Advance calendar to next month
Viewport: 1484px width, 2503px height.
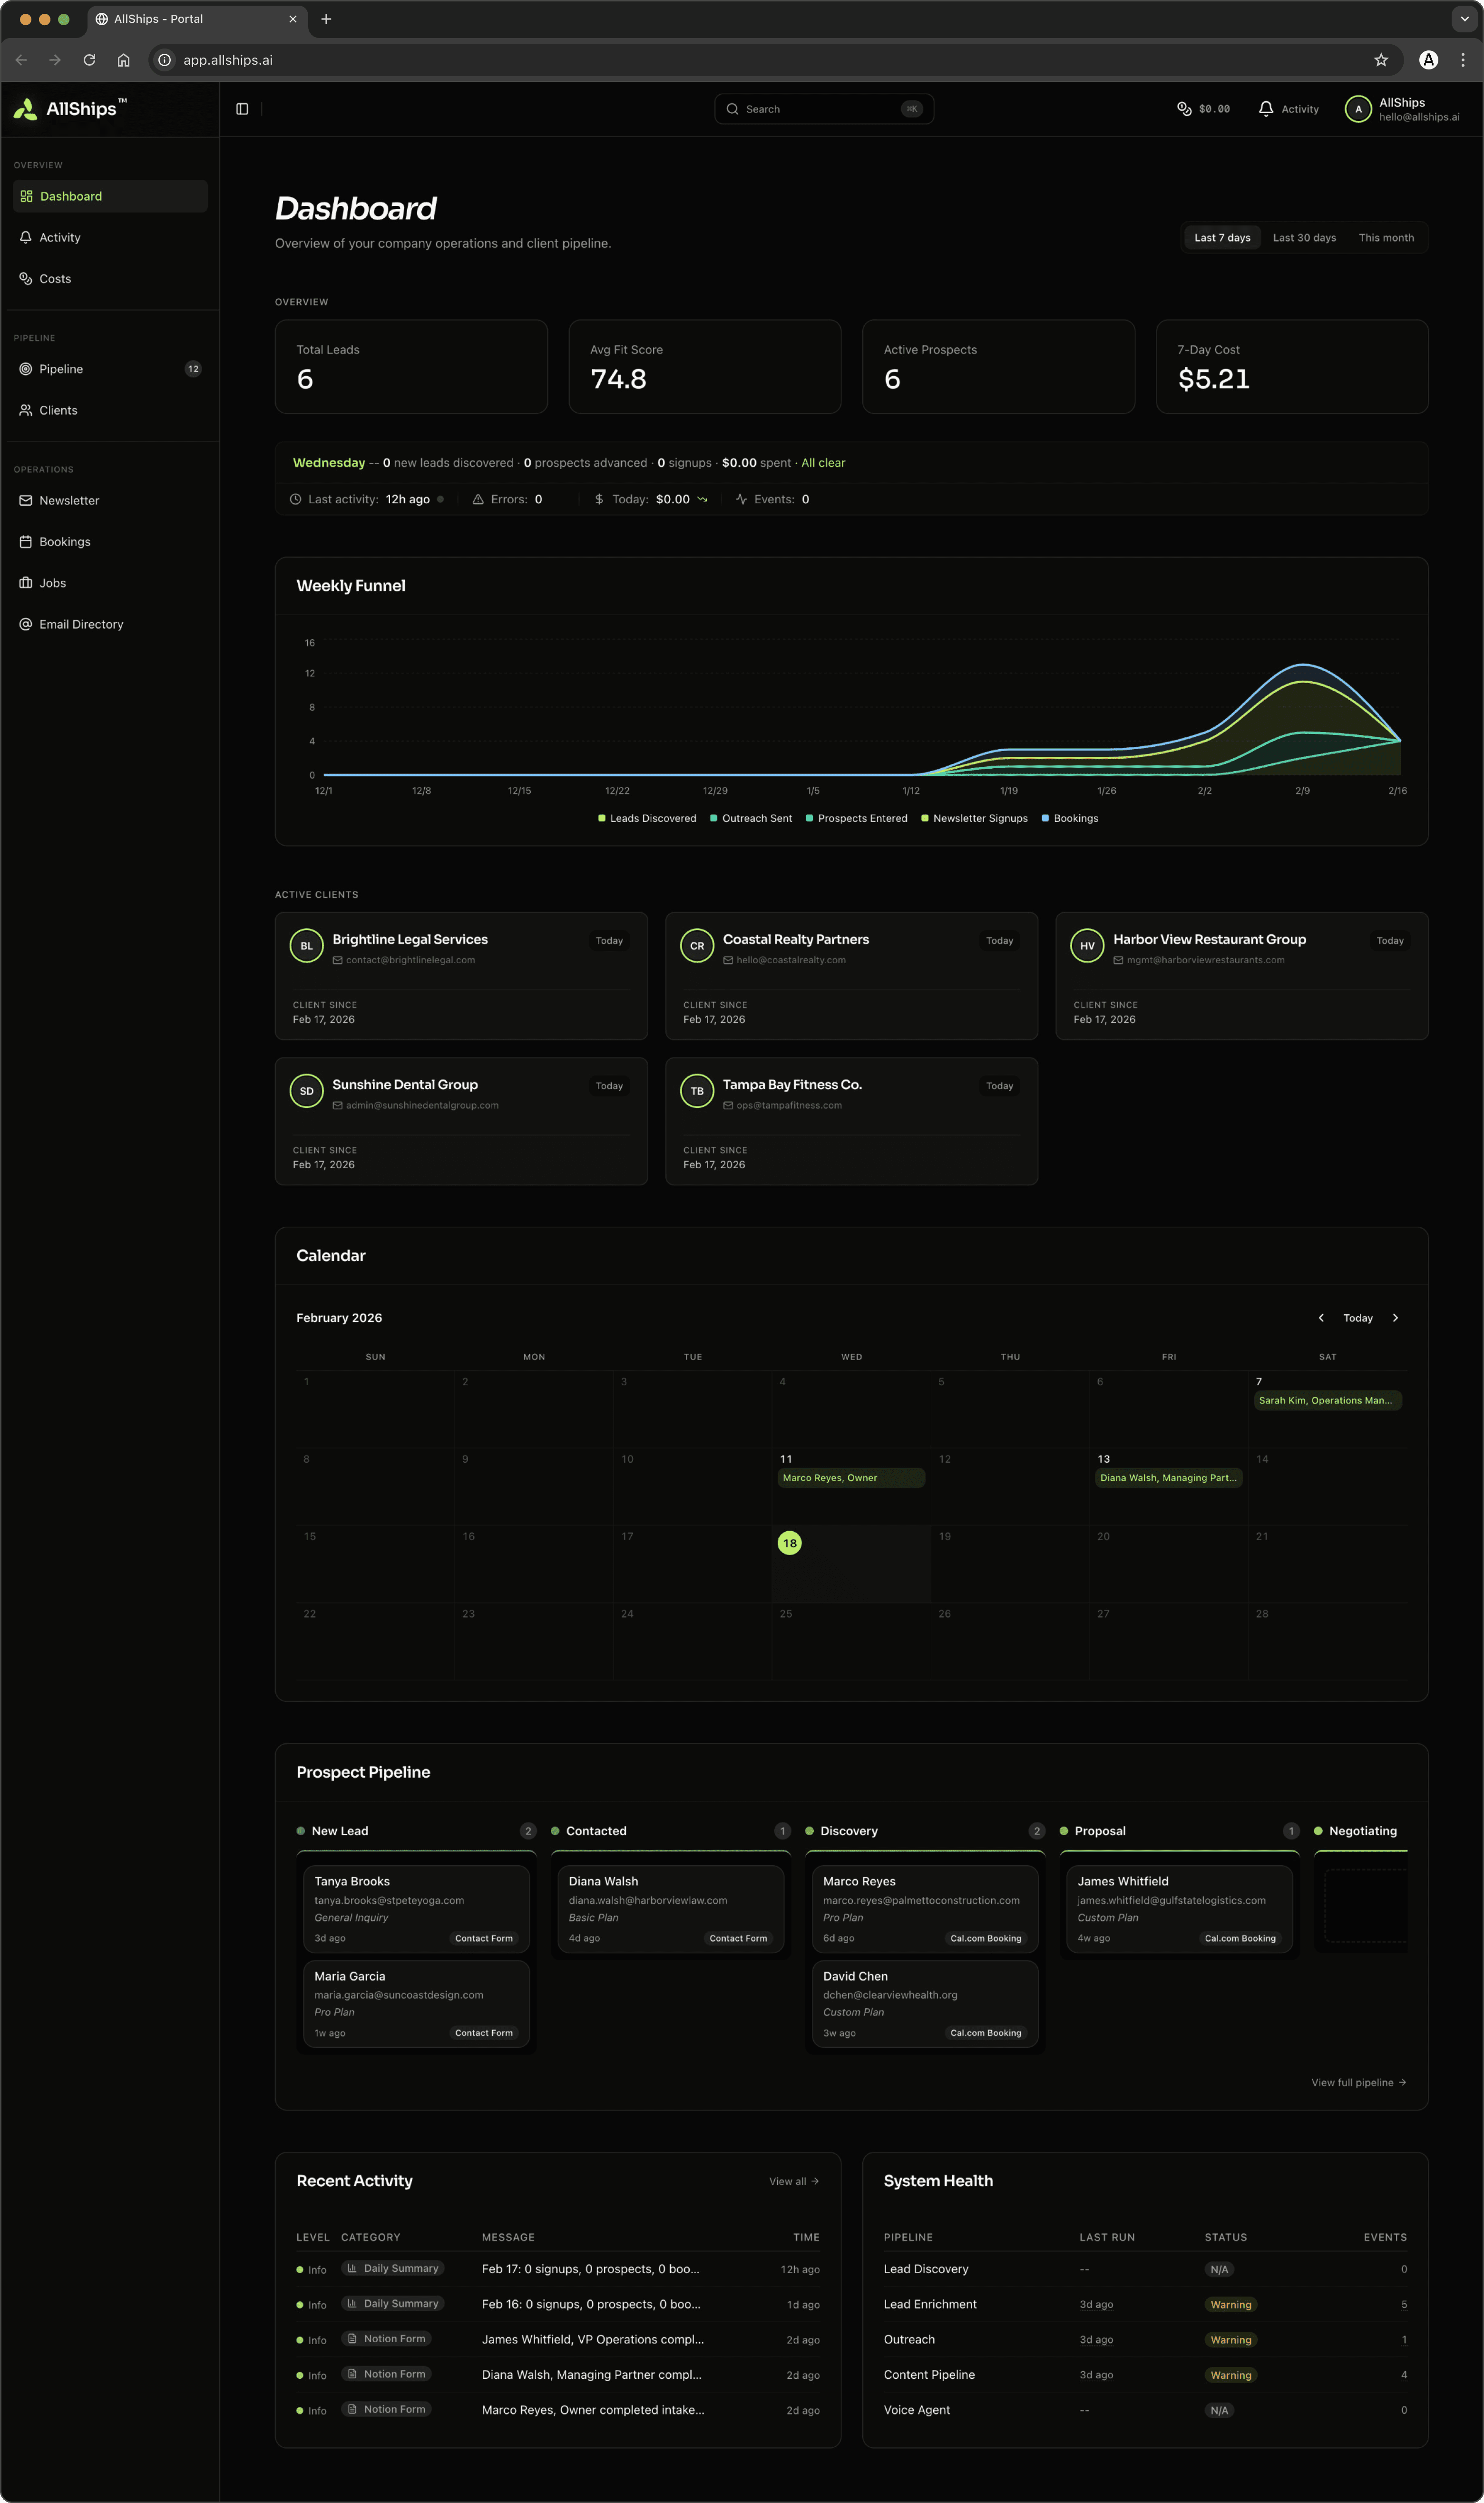[1395, 1318]
